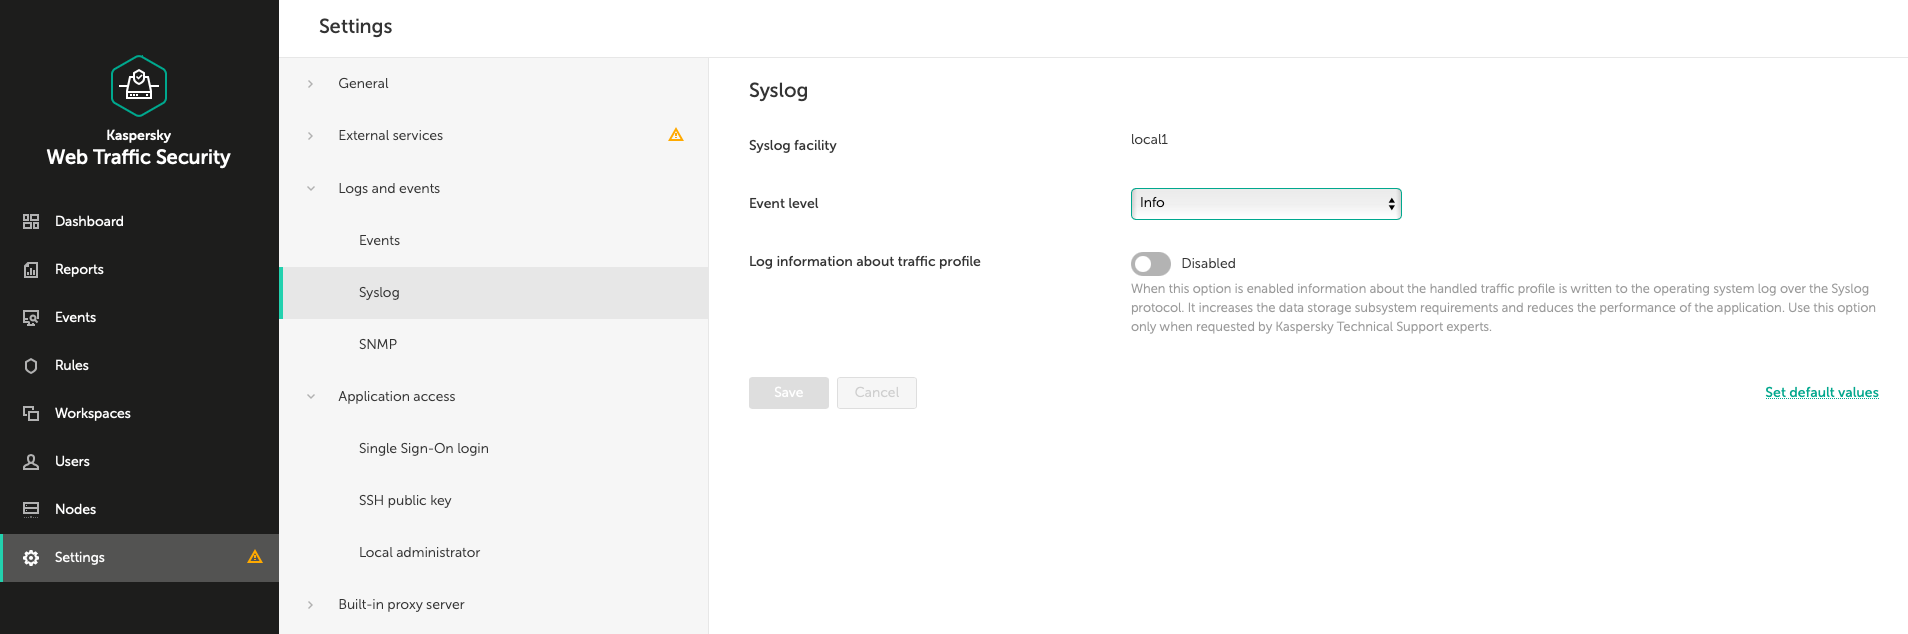The image size is (1908, 634).
Task: Click the Nodes server icon
Action: (31, 509)
